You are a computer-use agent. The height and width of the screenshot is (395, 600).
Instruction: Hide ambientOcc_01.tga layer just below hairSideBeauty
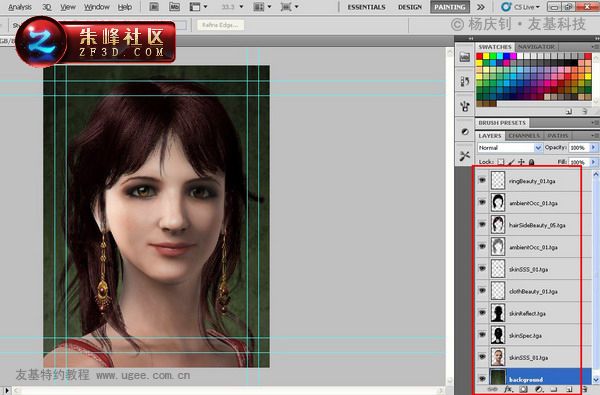[x=482, y=246]
